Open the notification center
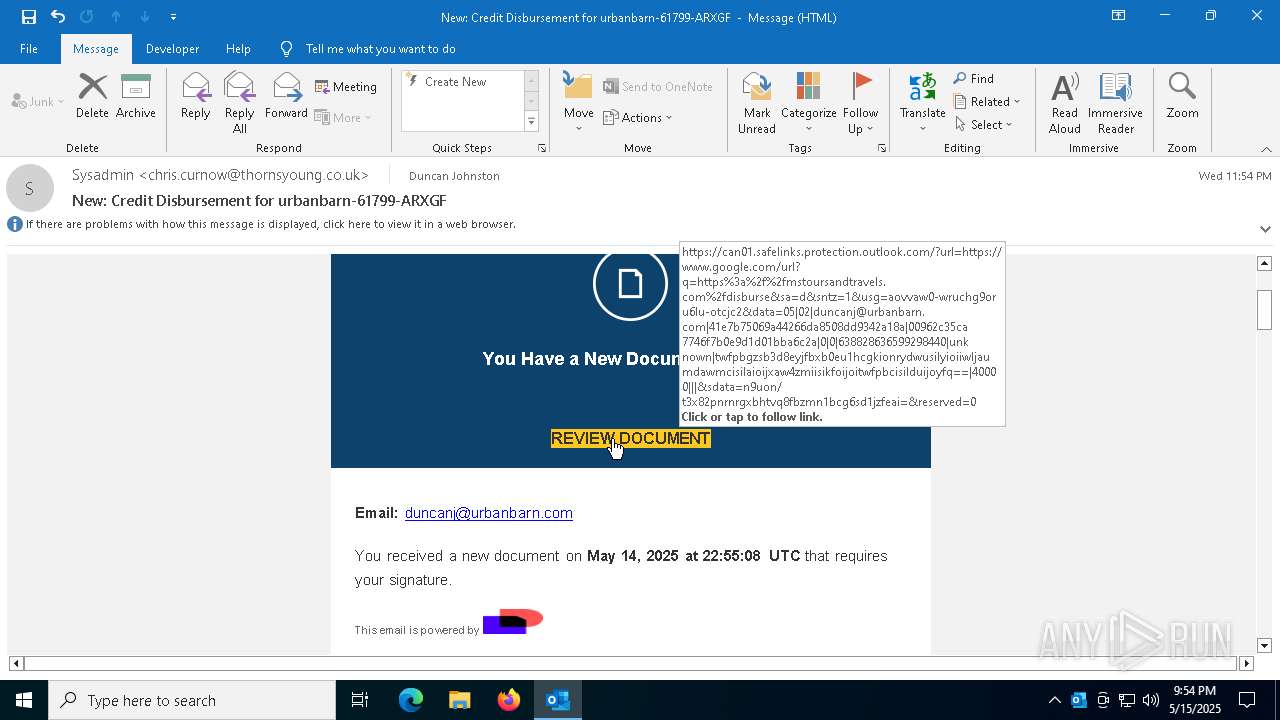The width and height of the screenshot is (1280, 720). point(1247,700)
